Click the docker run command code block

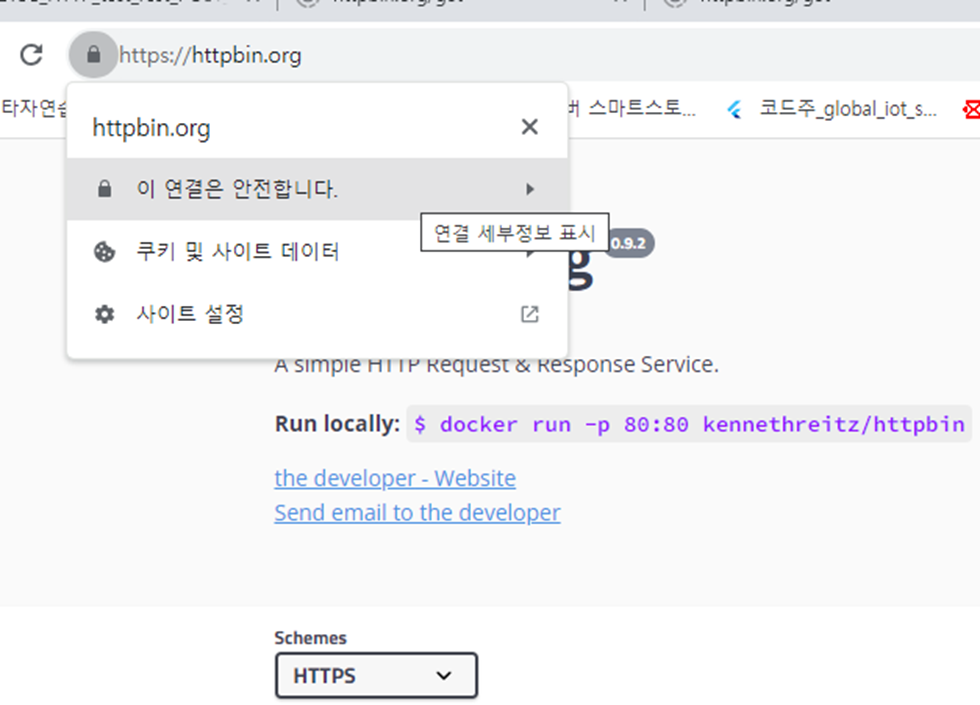tap(689, 424)
